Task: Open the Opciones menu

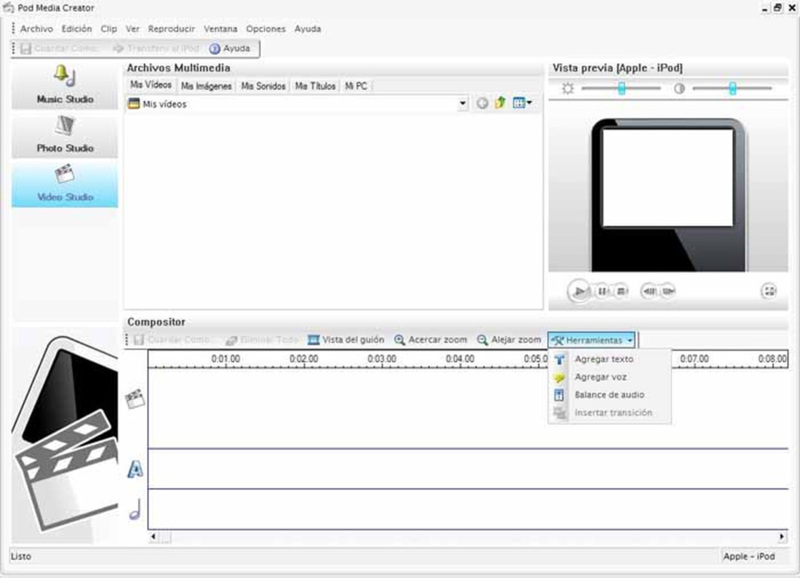Action: click(x=266, y=29)
